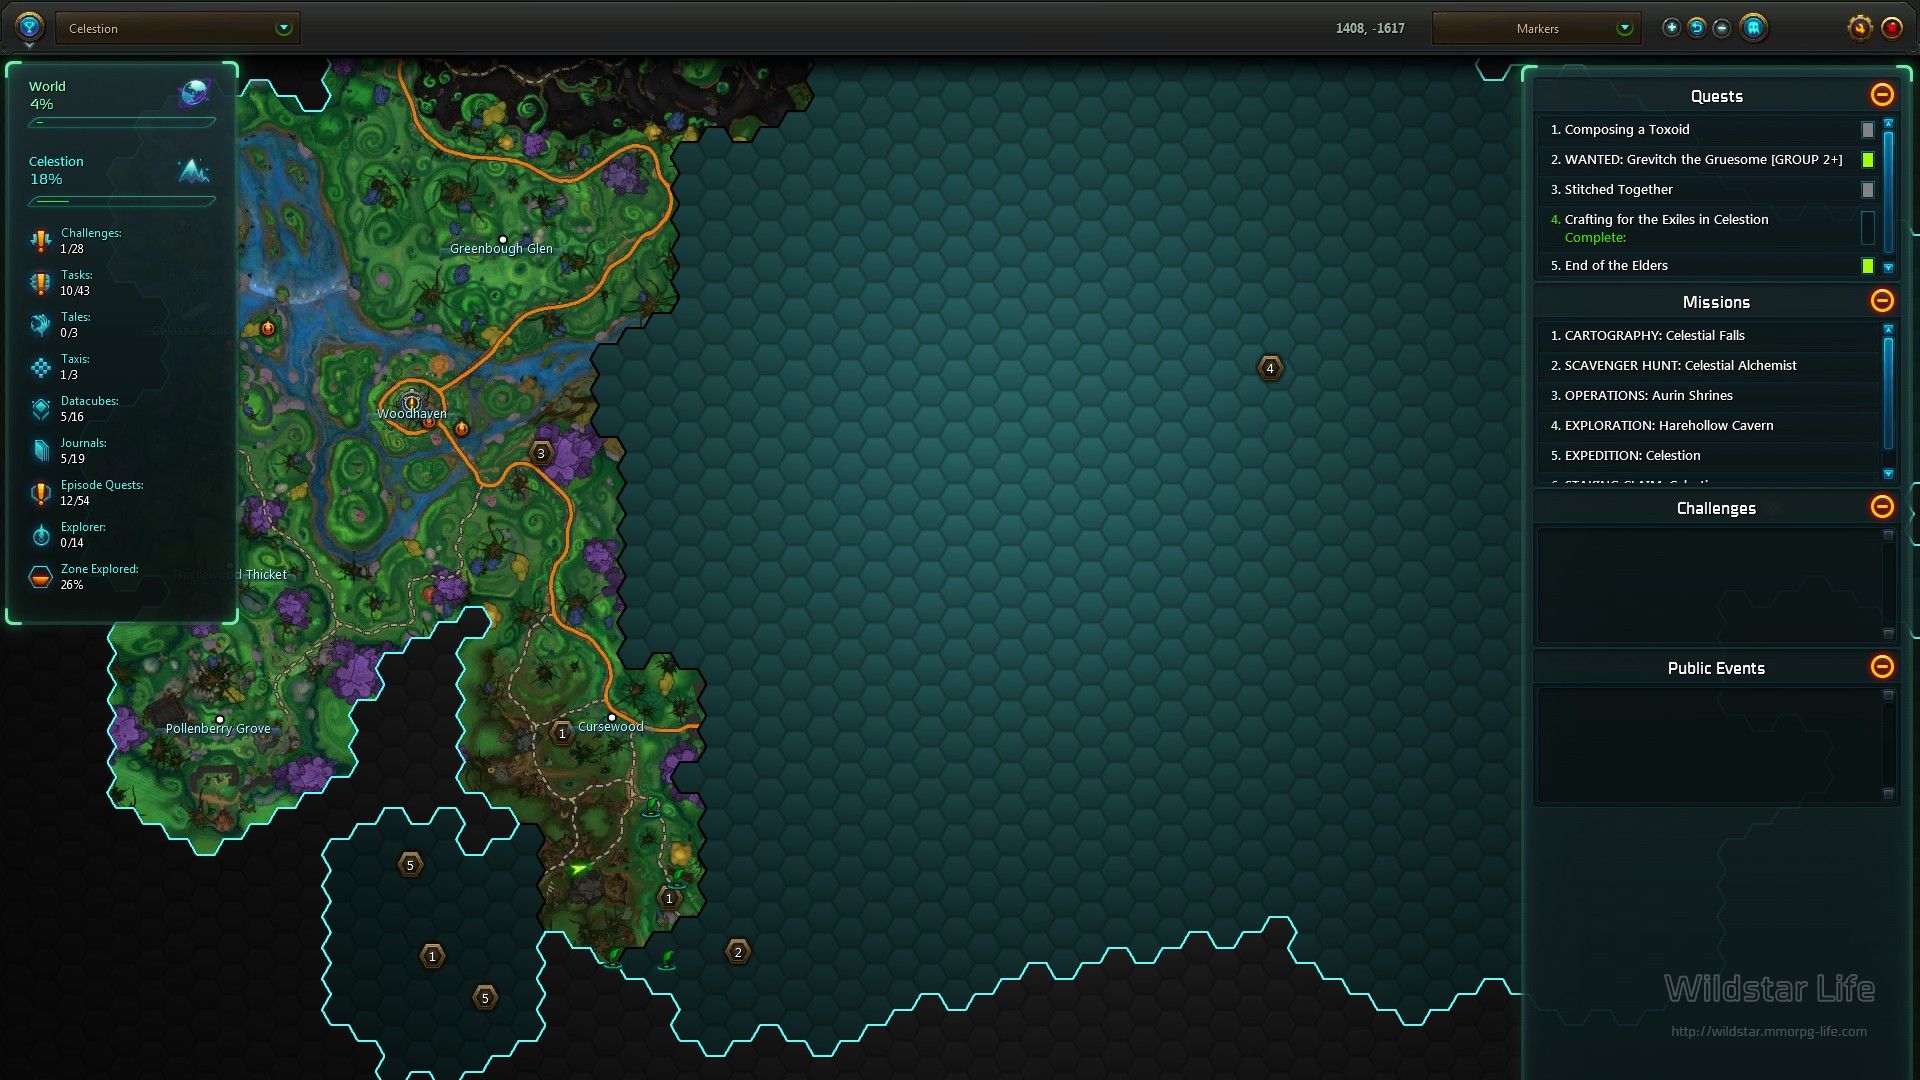This screenshot has width=1920, height=1080.
Task: Click hex marker 3 near Woodhaven
Action: coord(541,453)
